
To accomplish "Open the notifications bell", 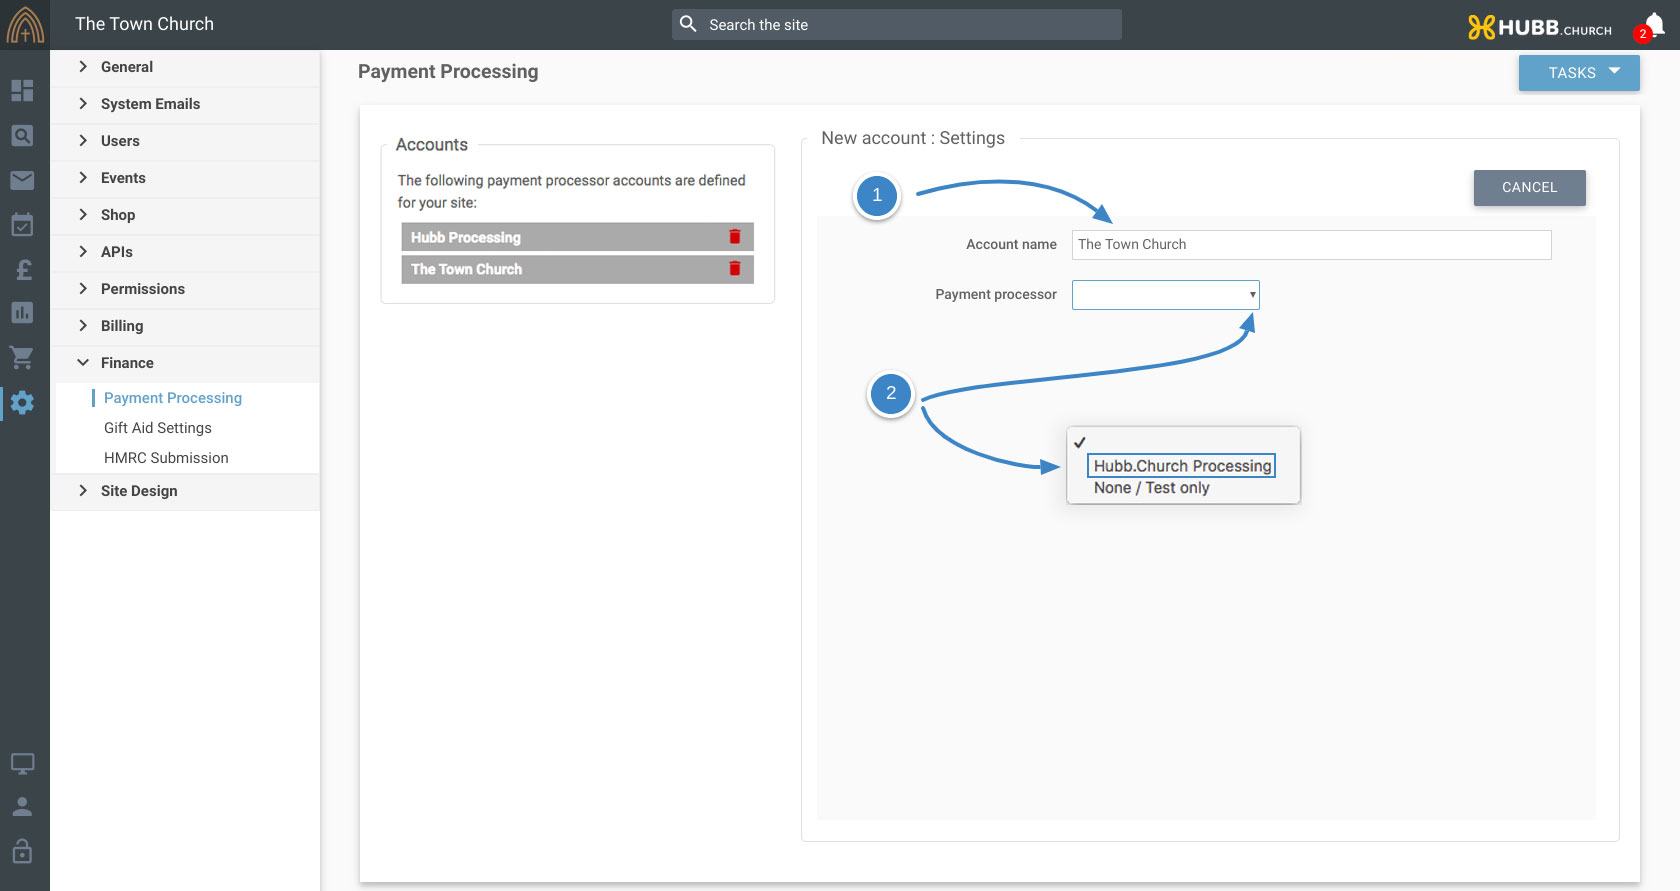I will point(1653,27).
